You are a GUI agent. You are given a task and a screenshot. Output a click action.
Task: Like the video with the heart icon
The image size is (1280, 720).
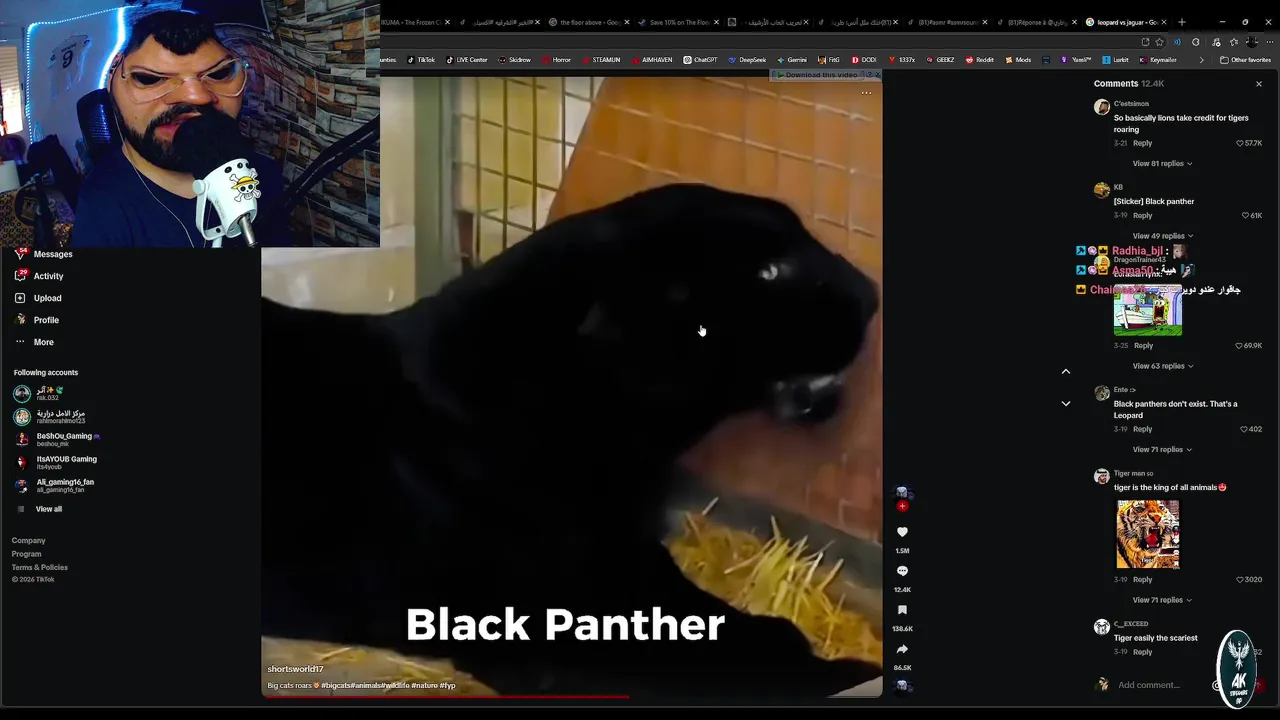tap(902, 532)
